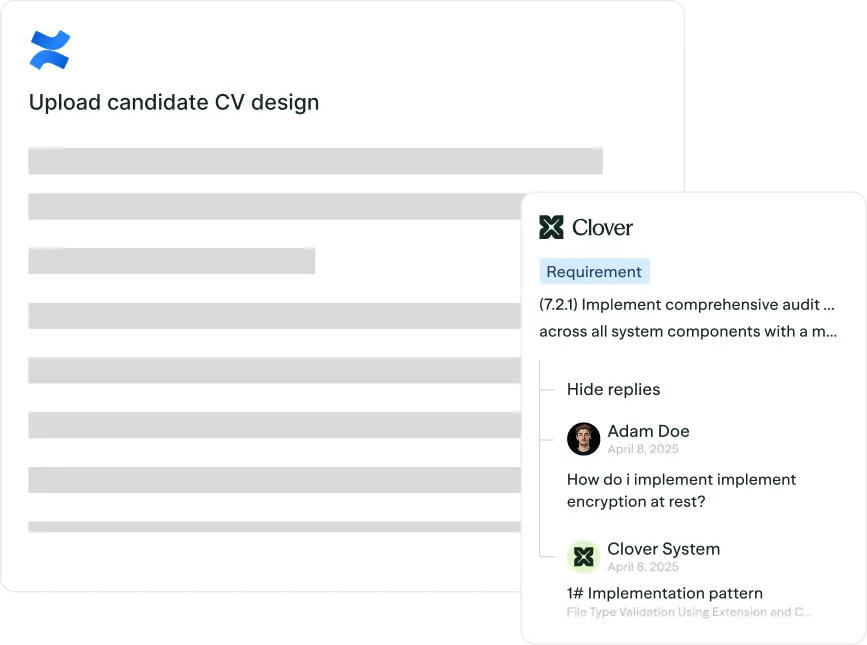Viewport: 867px width, 645px height.
Task: Select the Upload candidate CV design title
Action: [x=173, y=102]
